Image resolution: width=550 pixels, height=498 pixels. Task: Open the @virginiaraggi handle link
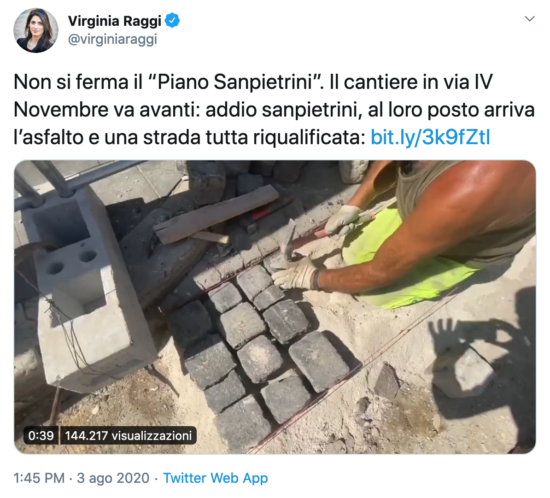tap(112, 39)
